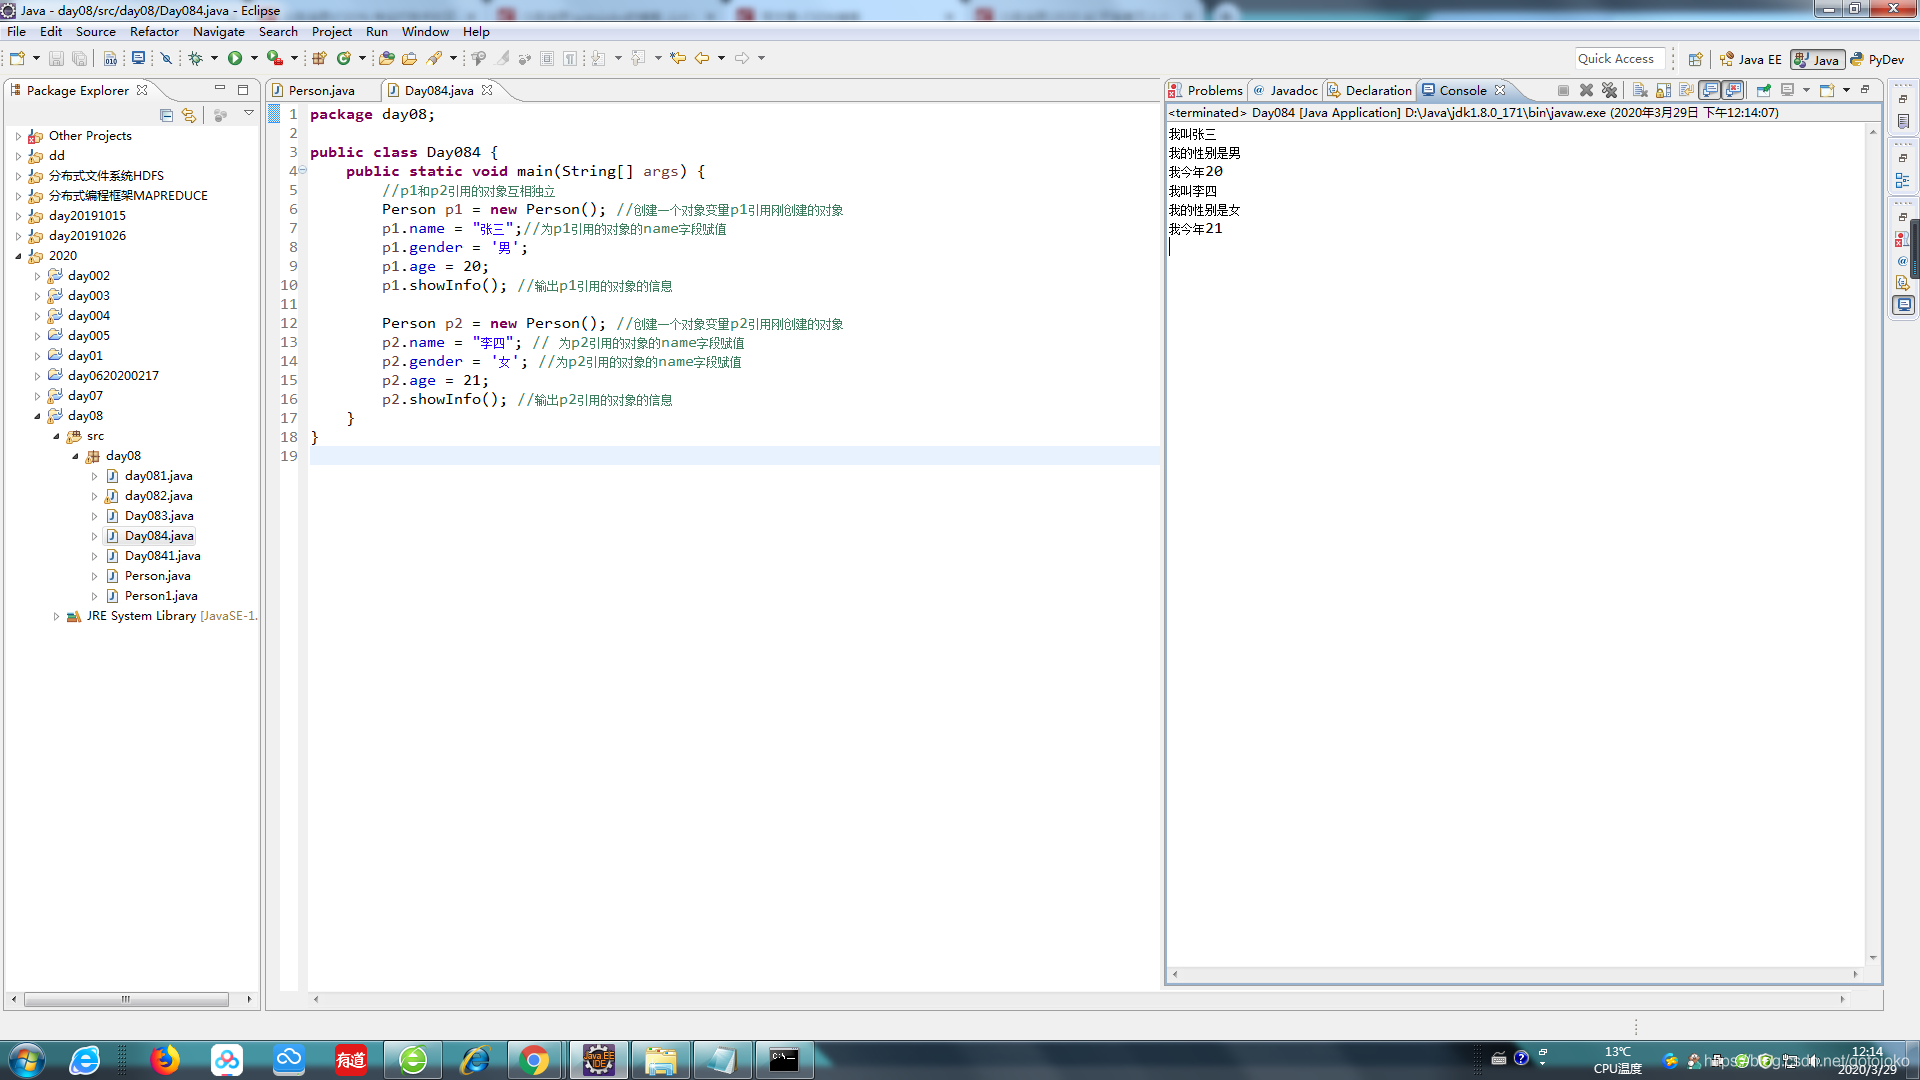The width and height of the screenshot is (1920, 1080).
Task: Toggle Show Console When Standard Out Changes
Action: (x=1710, y=90)
